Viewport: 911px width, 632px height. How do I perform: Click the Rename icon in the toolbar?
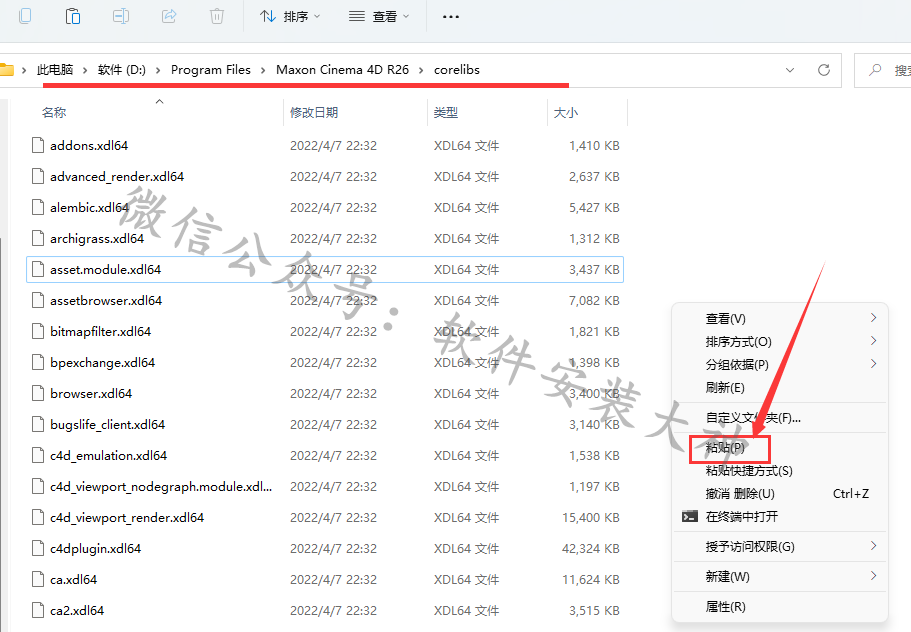(121, 16)
